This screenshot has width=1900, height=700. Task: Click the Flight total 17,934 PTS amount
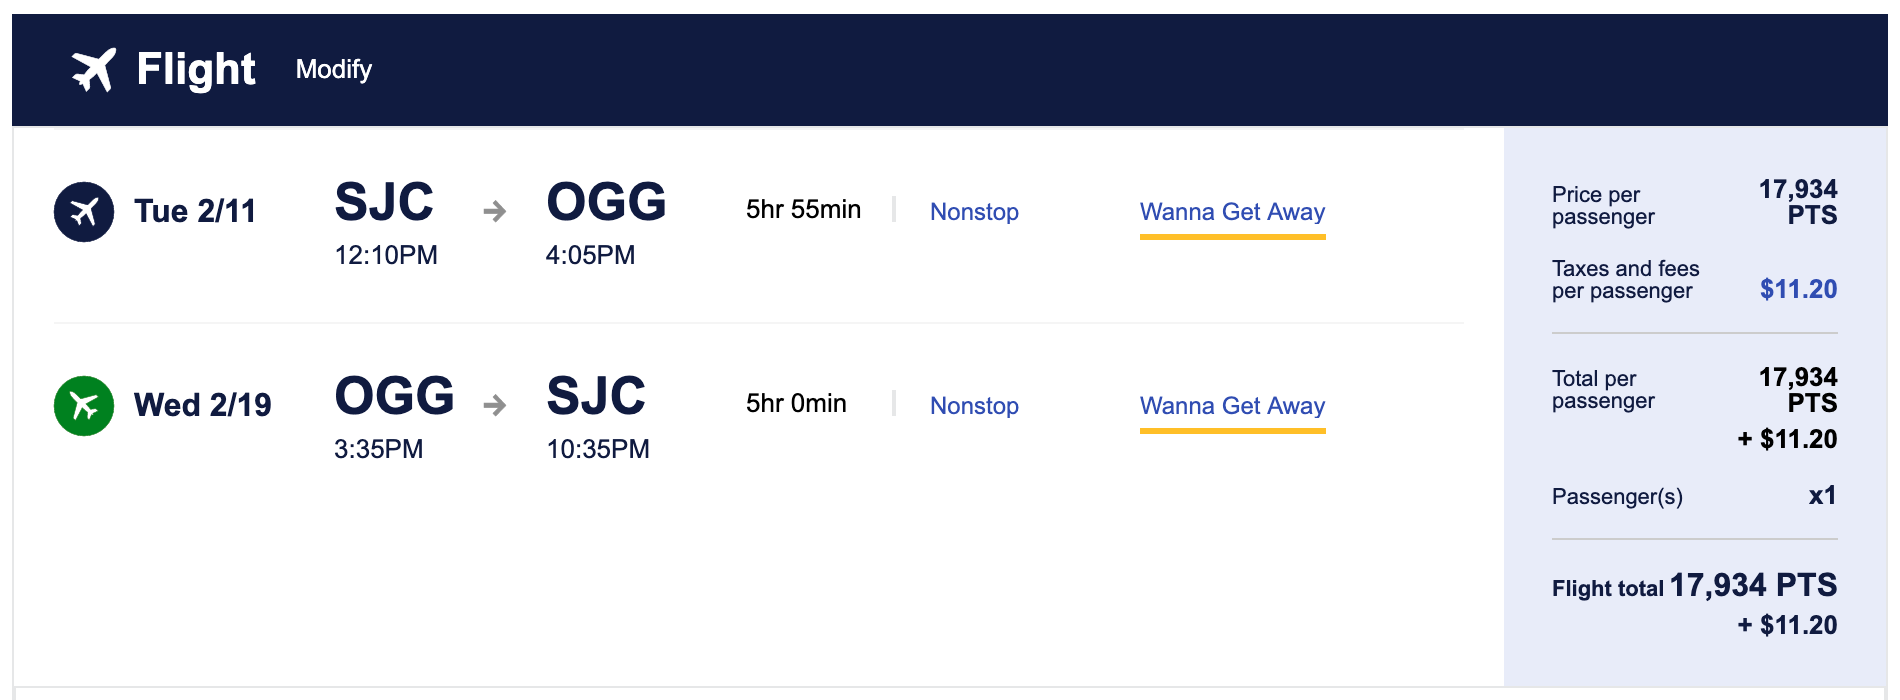[1753, 585]
